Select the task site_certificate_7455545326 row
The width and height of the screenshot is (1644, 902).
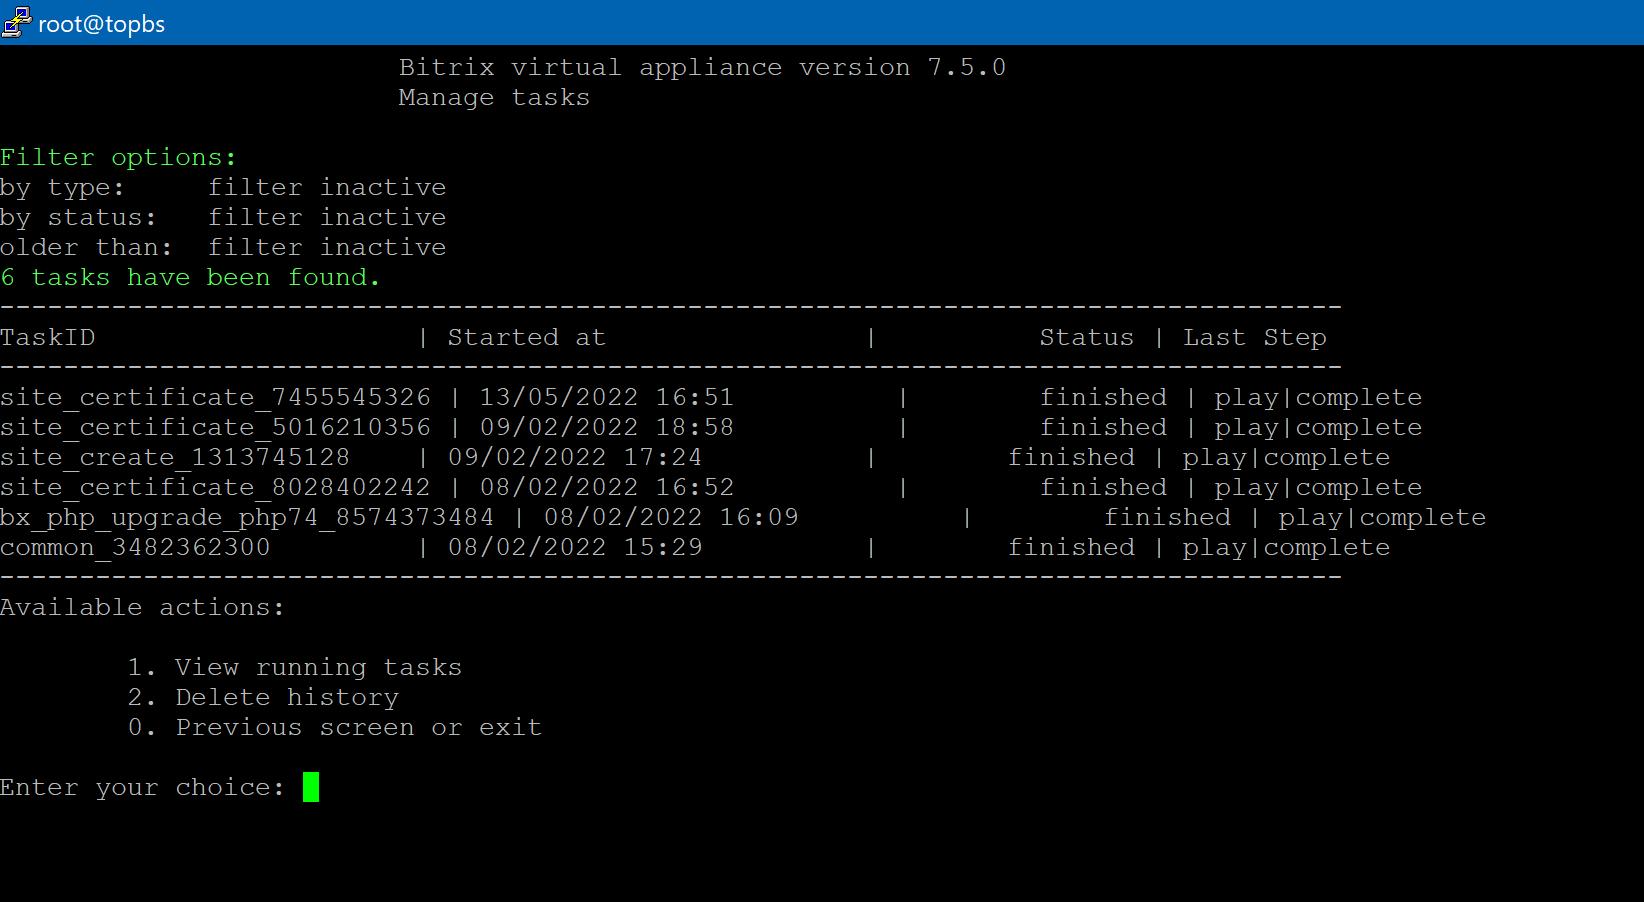point(215,397)
